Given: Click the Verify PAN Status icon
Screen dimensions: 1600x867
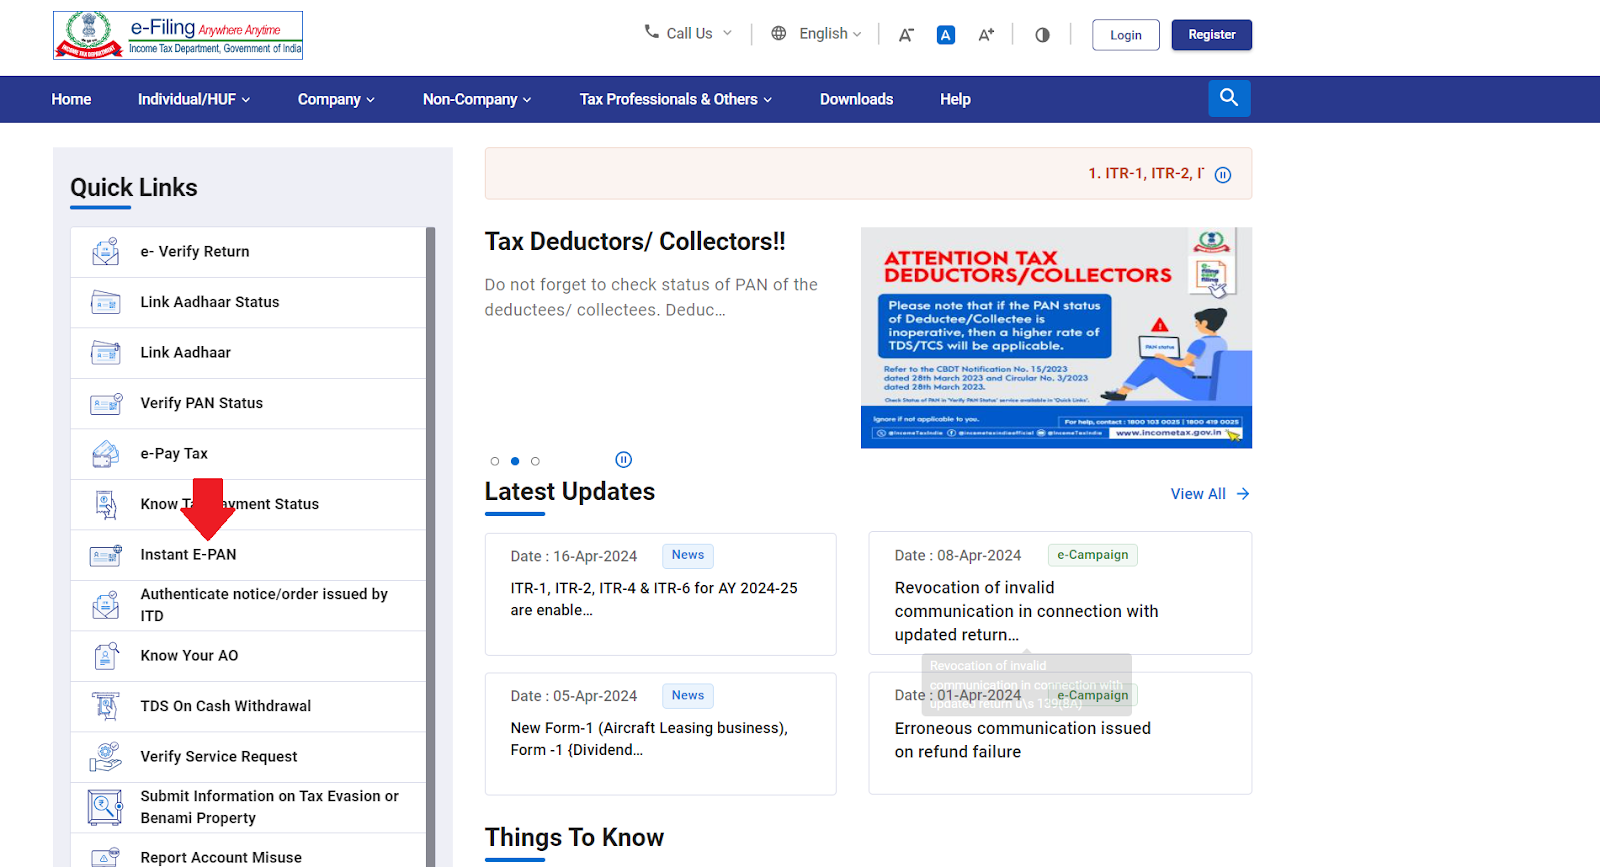Looking at the screenshot, I should click(x=106, y=403).
